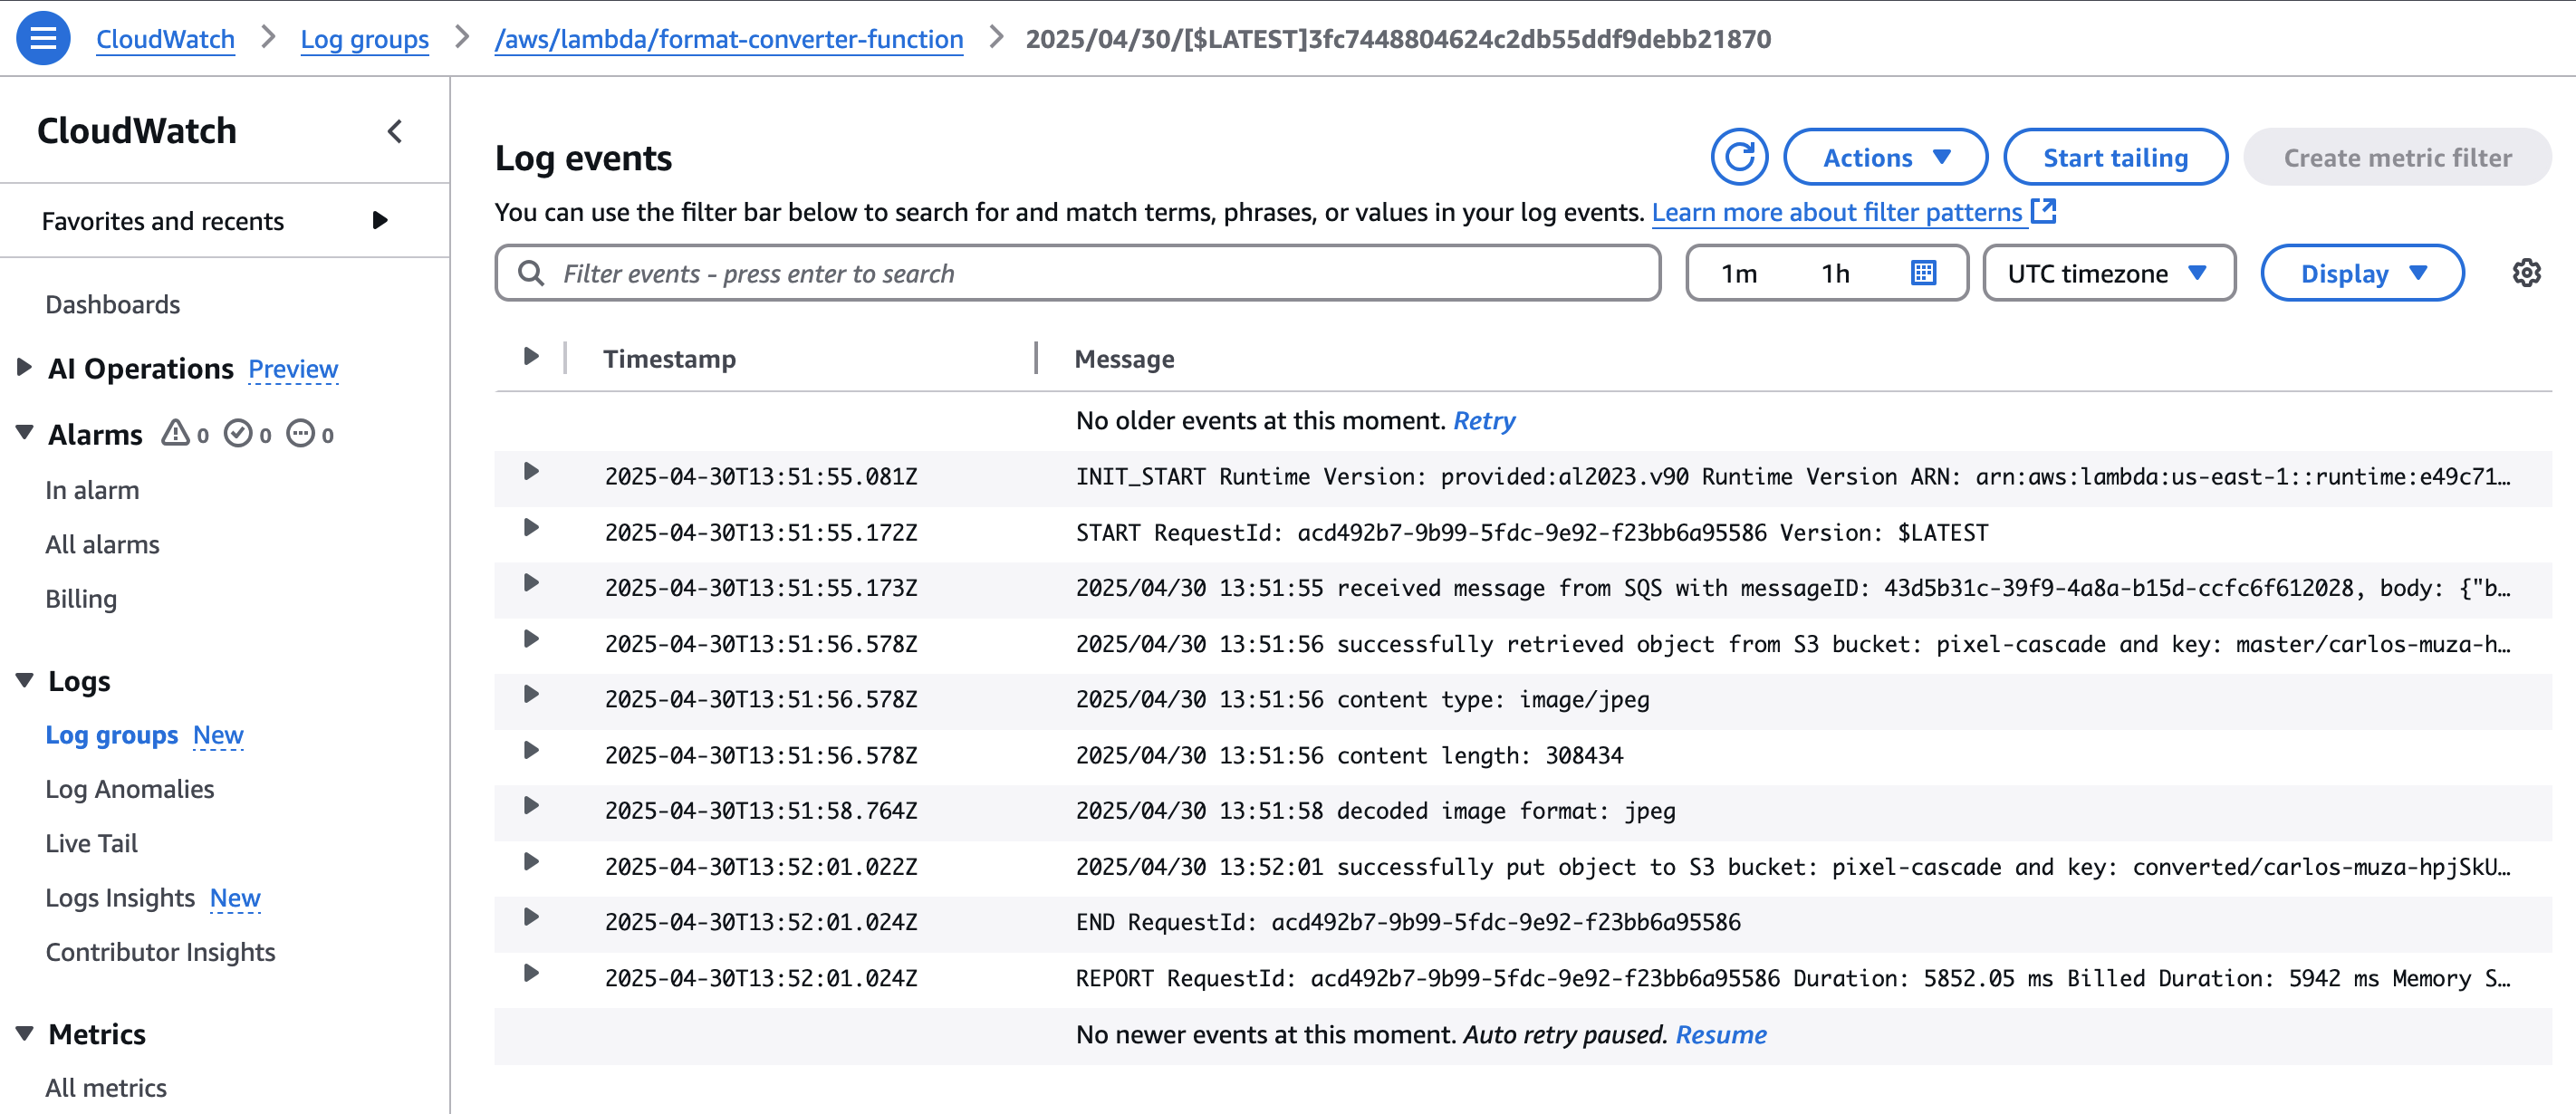
Task: Open /aws/lambda/format-converter-function breadcrumb
Action: (729, 39)
